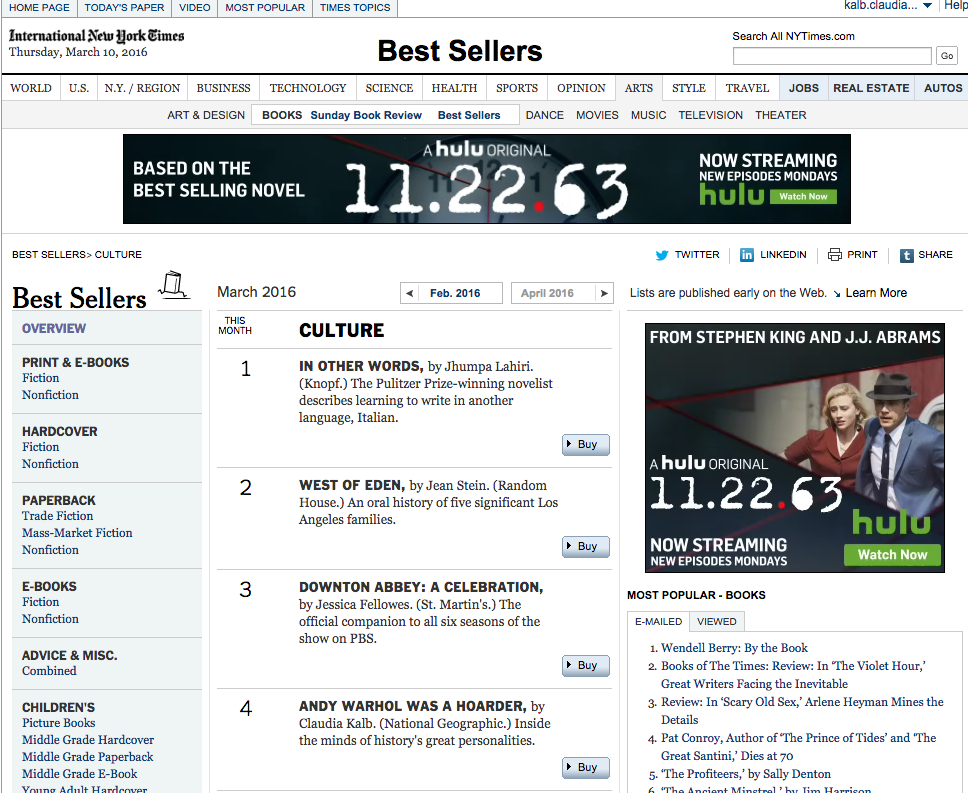The width and height of the screenshot is (968, 793).
Task: Open the SPORTS section
Action: [x=517, y=88]
